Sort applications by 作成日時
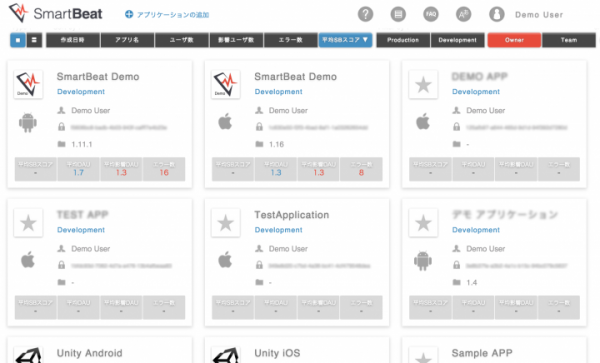 (73, 40)
